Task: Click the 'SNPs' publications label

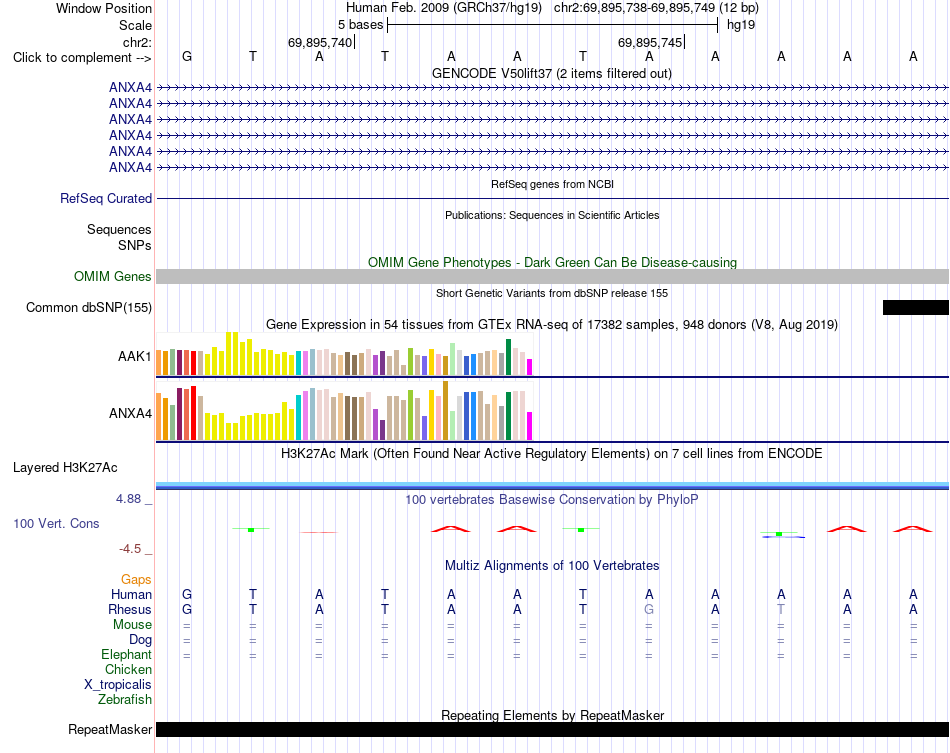Action: 135,245
